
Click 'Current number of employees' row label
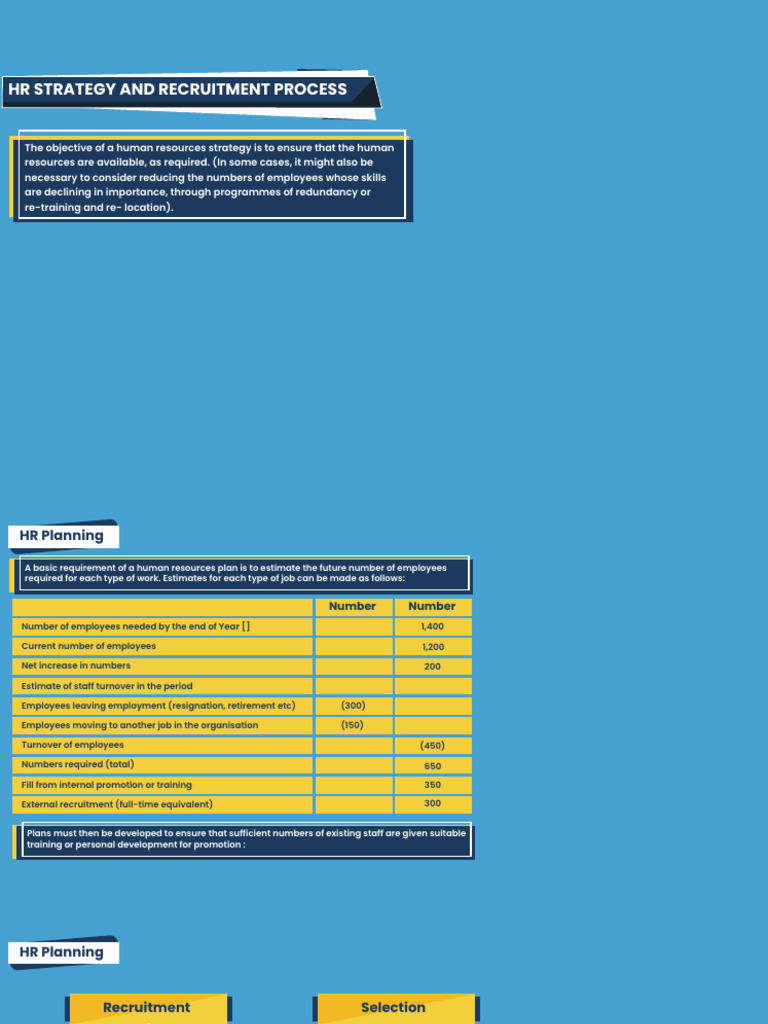click(89, 646)
